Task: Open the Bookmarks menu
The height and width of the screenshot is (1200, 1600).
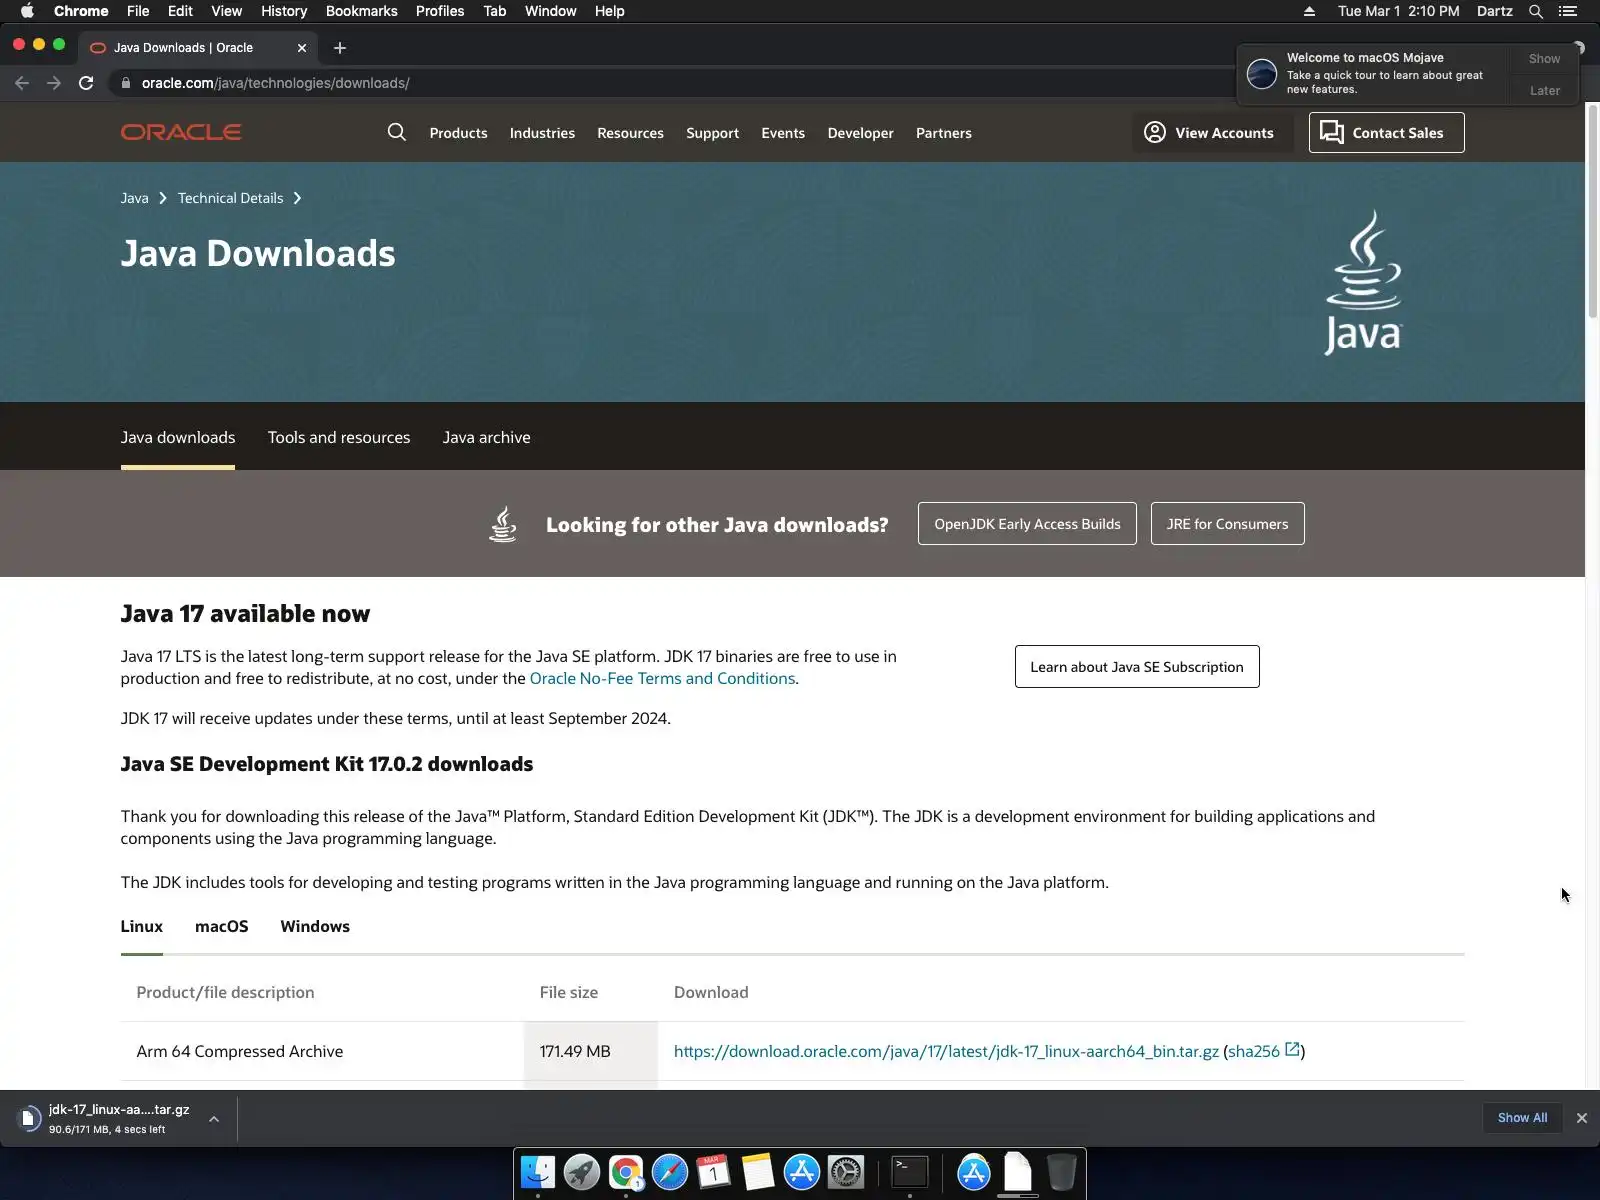Action: tap(362, 11)
